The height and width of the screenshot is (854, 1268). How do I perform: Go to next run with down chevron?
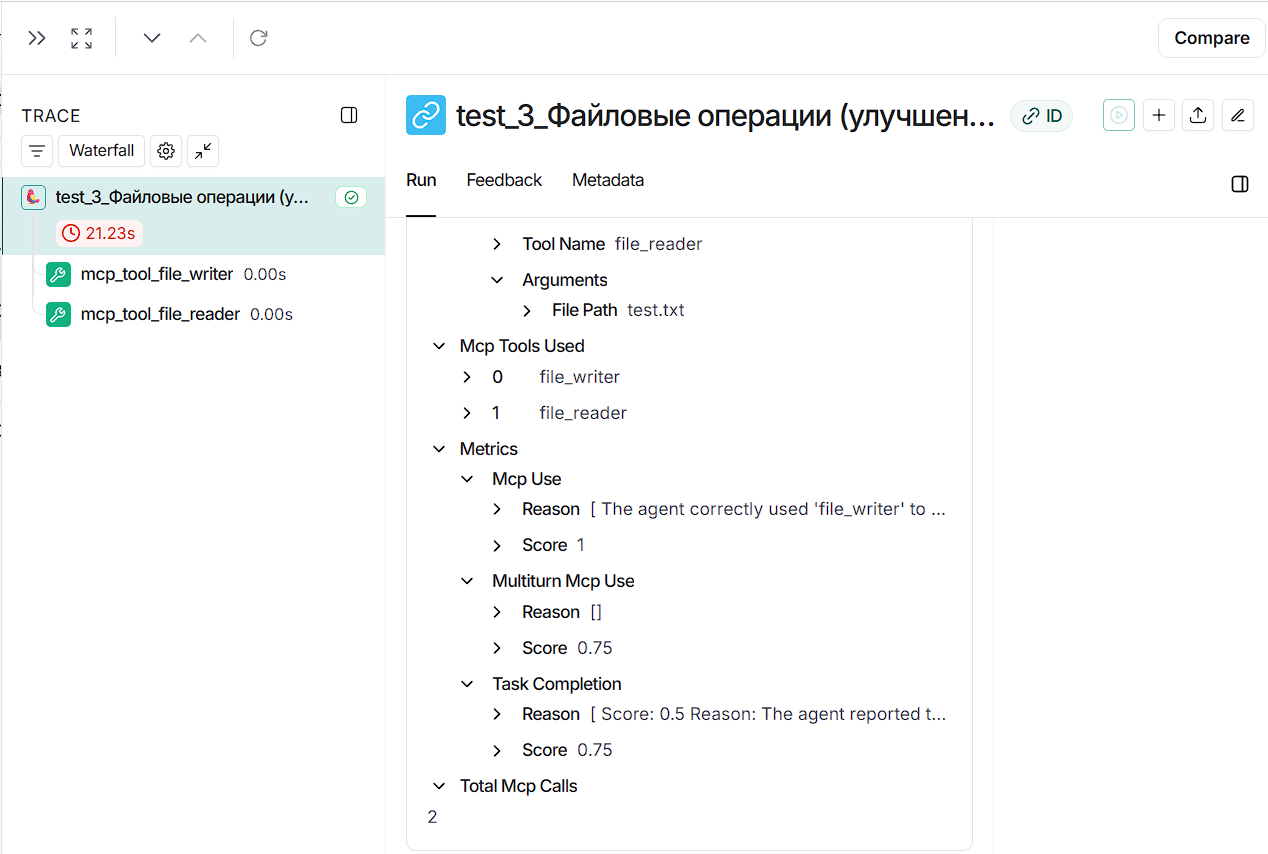(152, 38)
